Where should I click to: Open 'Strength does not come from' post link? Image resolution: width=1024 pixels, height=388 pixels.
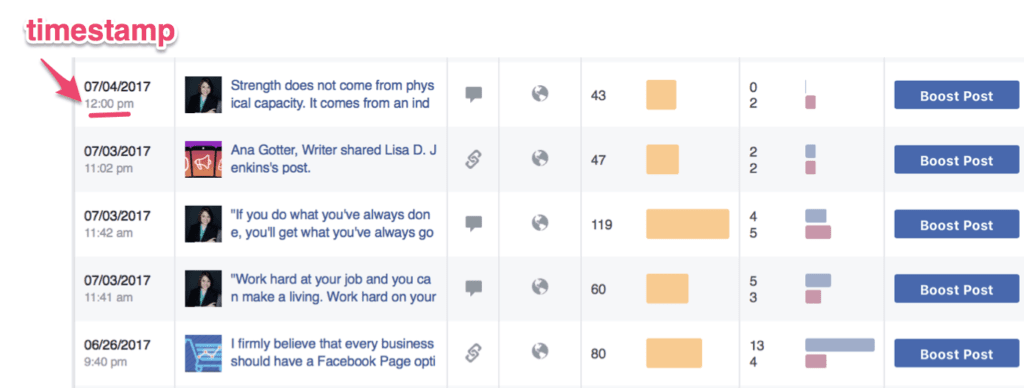pyautogui.click(x=332, y=95)
